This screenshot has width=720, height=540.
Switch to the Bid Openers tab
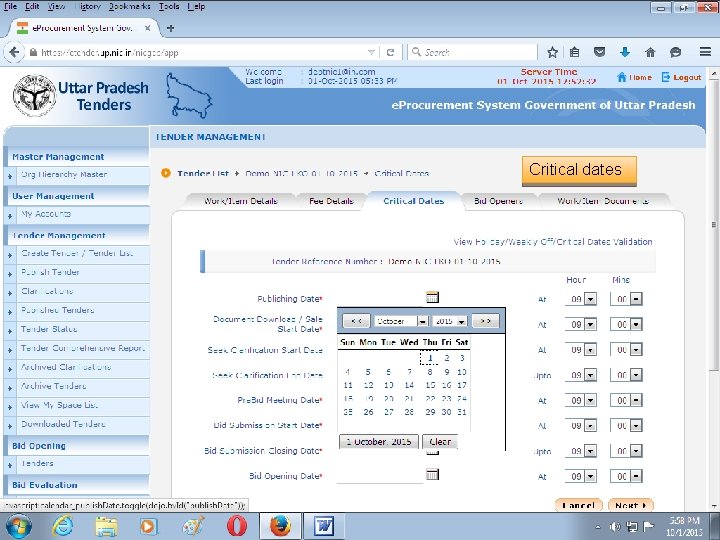pyautogui.click(x=498, y=201)
